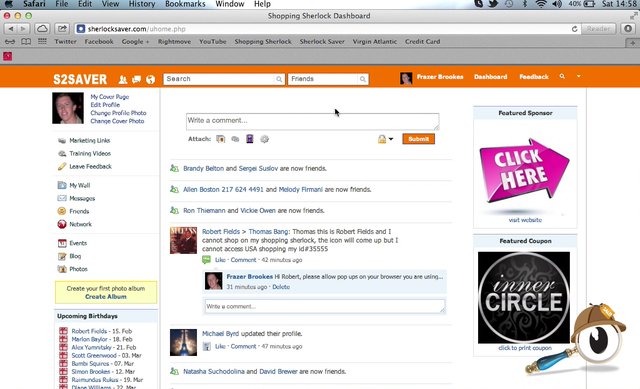The image size is (640, 389).
Task: Attach a link using the second Attach icon
Action: click(x=235, y=139)
